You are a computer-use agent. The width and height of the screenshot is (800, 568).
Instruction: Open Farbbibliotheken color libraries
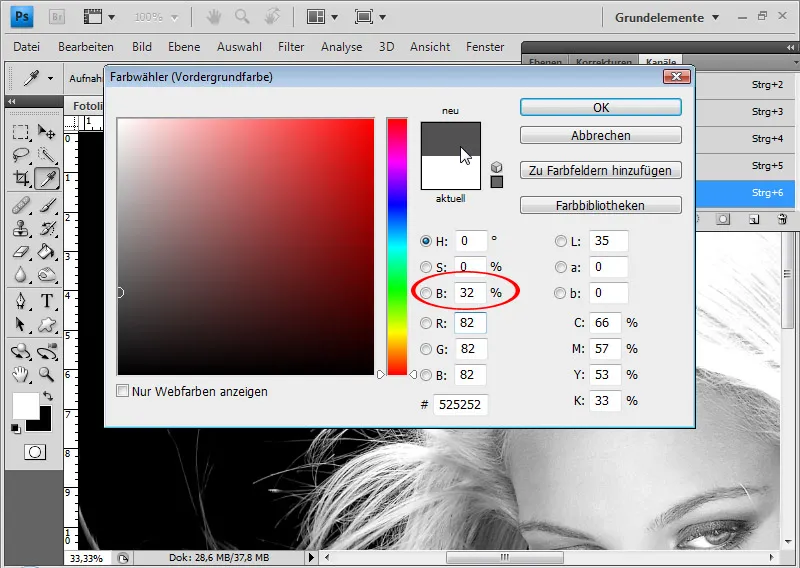tap(601, 205)
